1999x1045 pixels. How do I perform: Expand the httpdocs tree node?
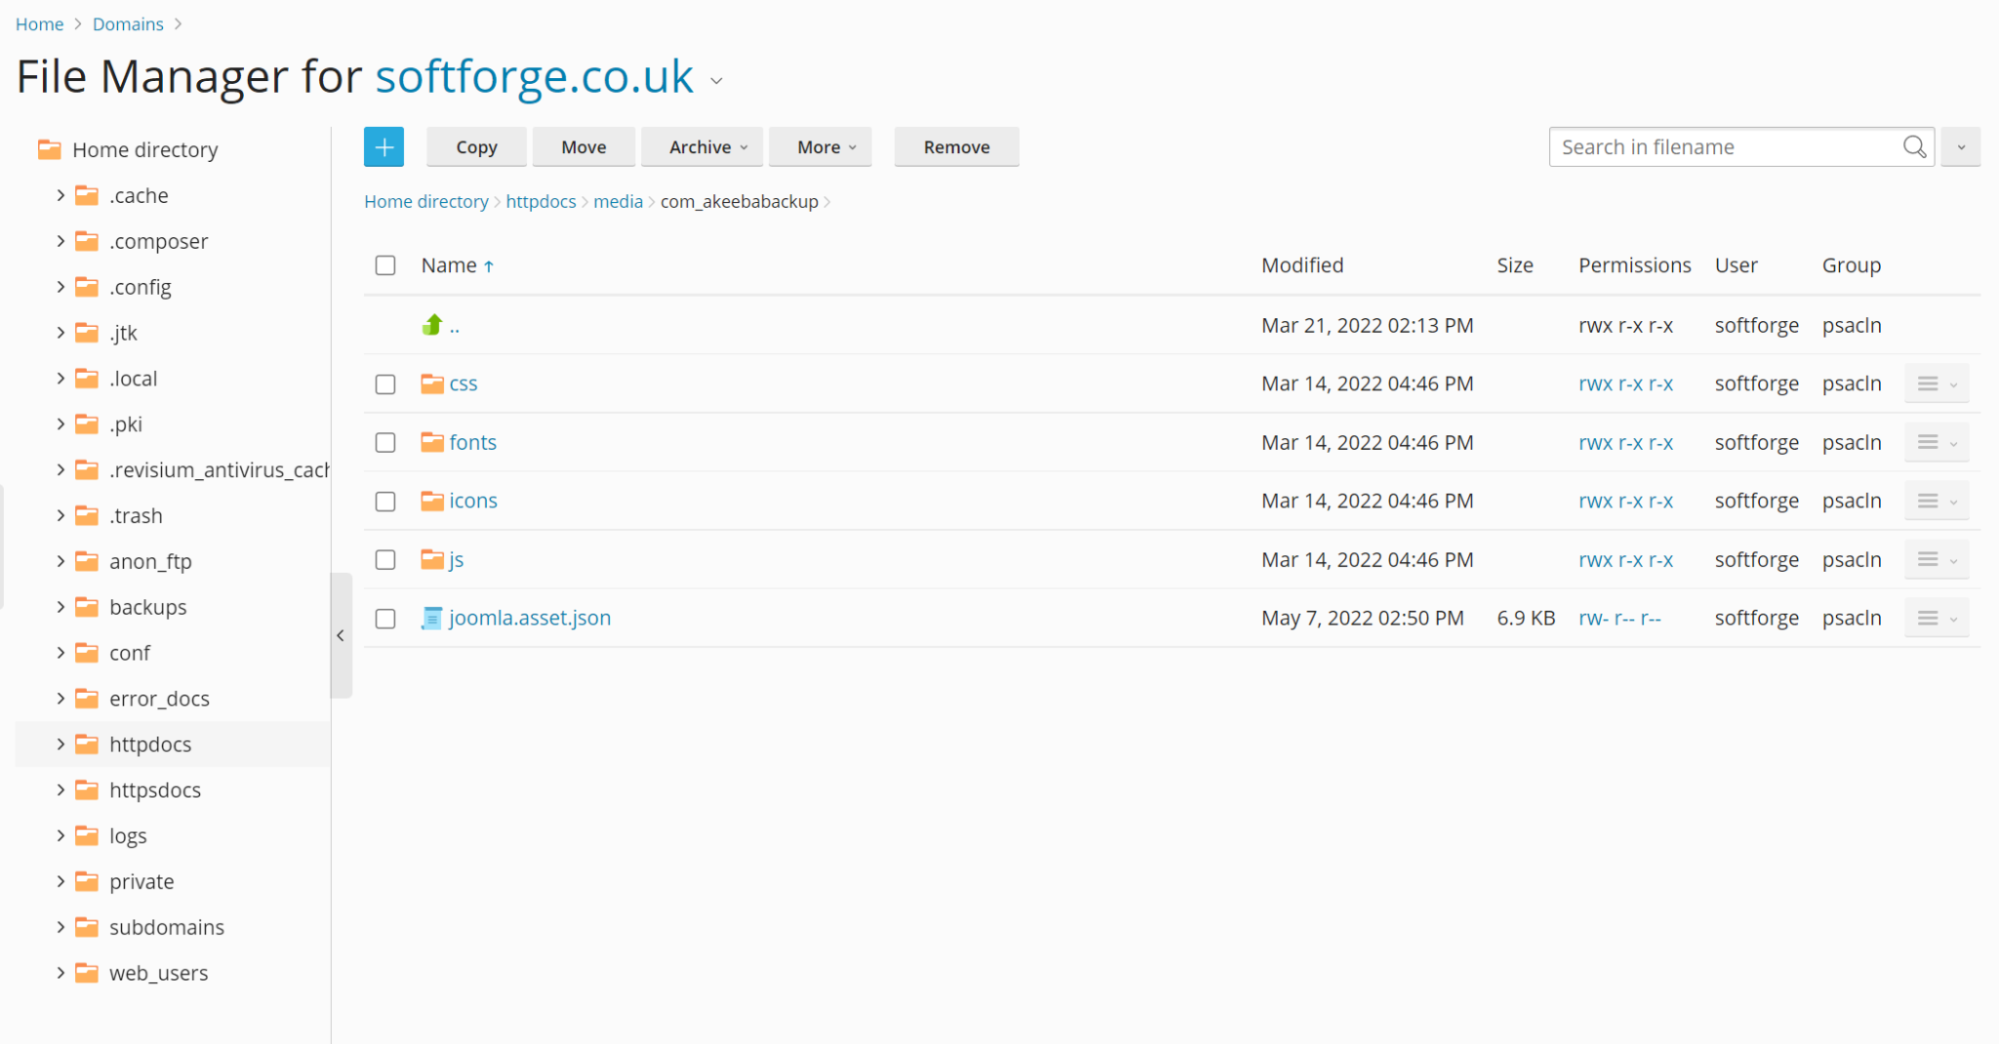point(61,744)
